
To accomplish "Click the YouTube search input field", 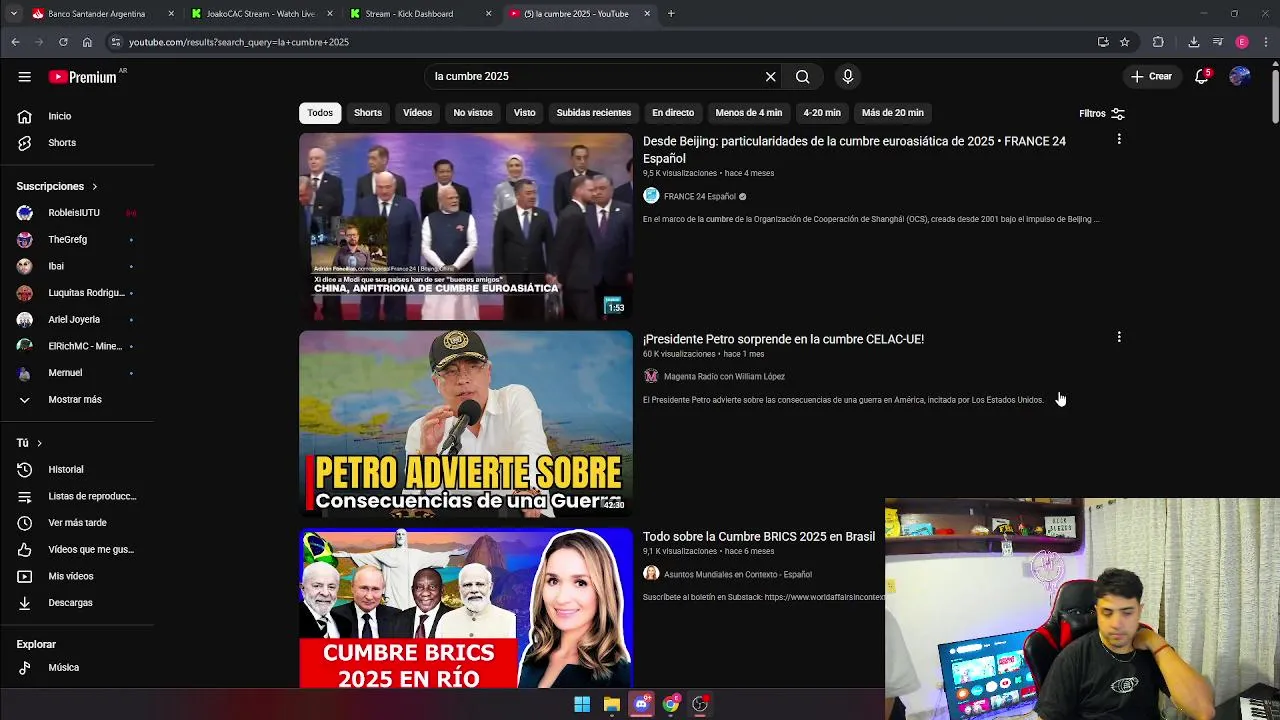I will 595,77.
